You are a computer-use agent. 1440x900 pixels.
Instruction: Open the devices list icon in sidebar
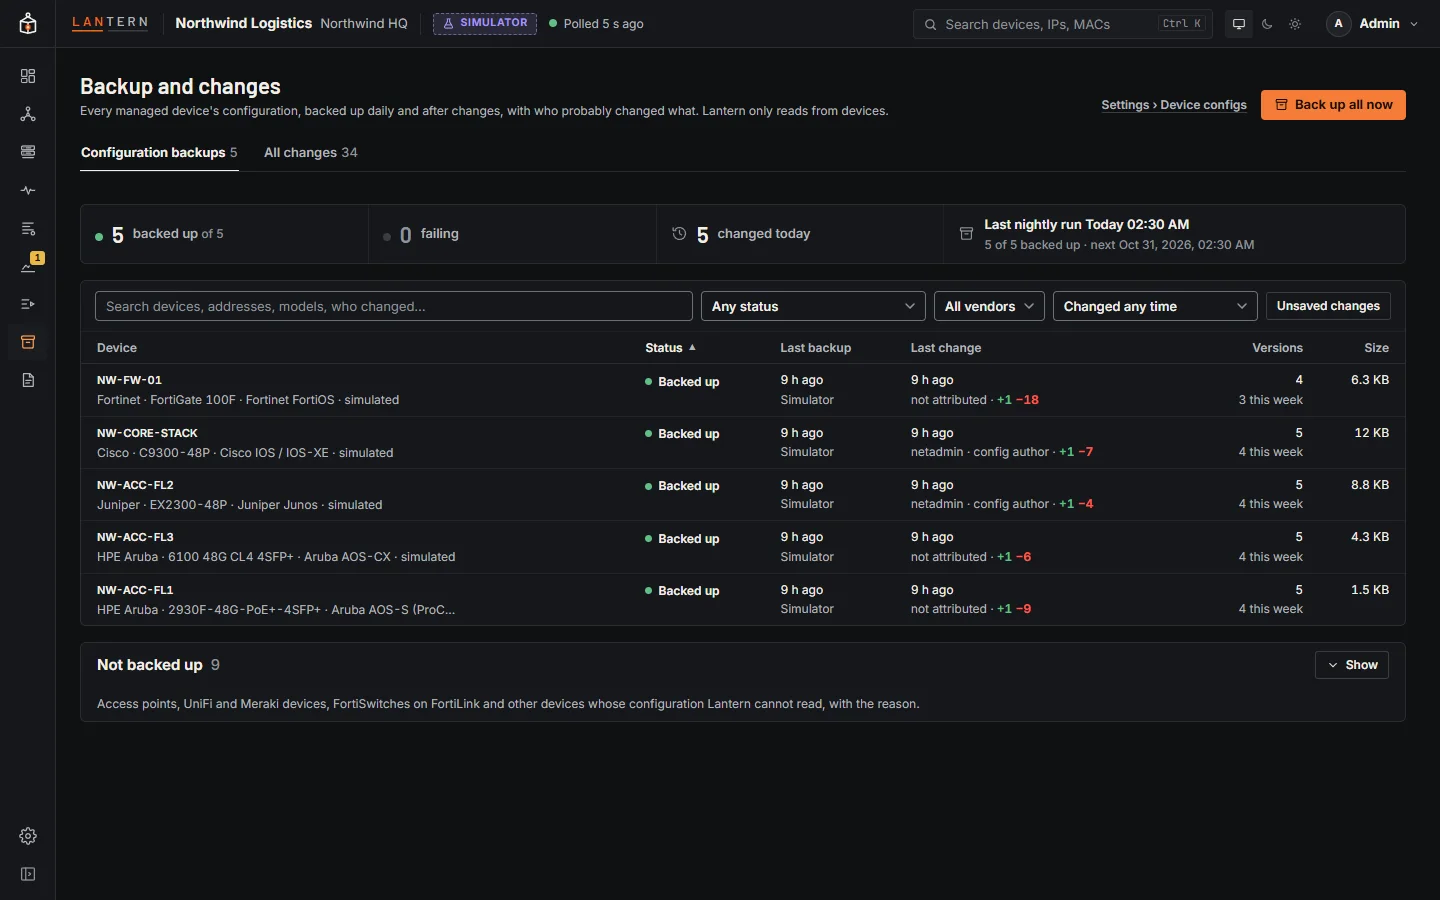point(28,152)
